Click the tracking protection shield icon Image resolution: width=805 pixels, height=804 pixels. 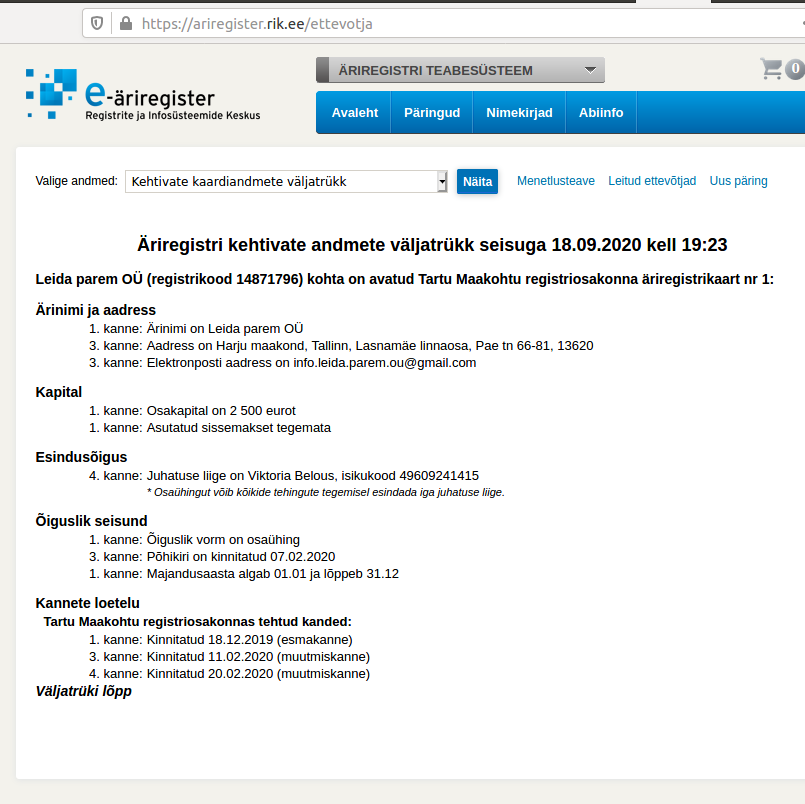[x=97, y=23]
